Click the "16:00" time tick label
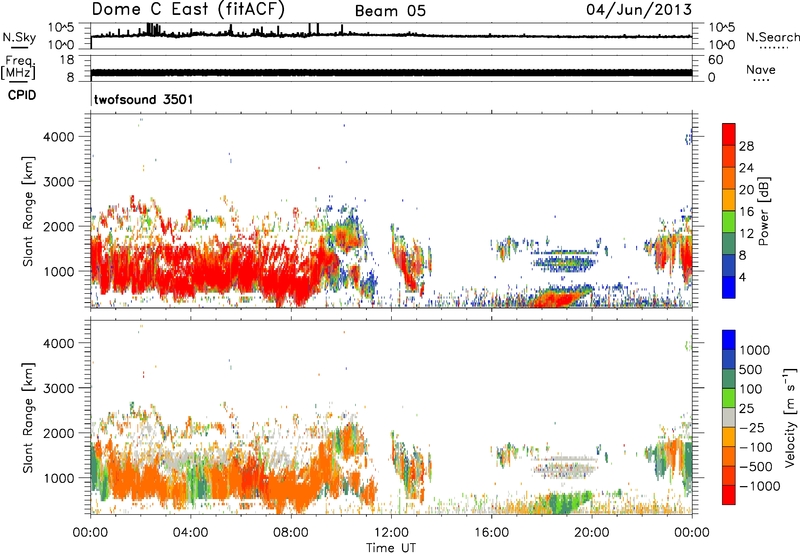Image resolution: width=800 pixels, height=554 pixels. 491,533
